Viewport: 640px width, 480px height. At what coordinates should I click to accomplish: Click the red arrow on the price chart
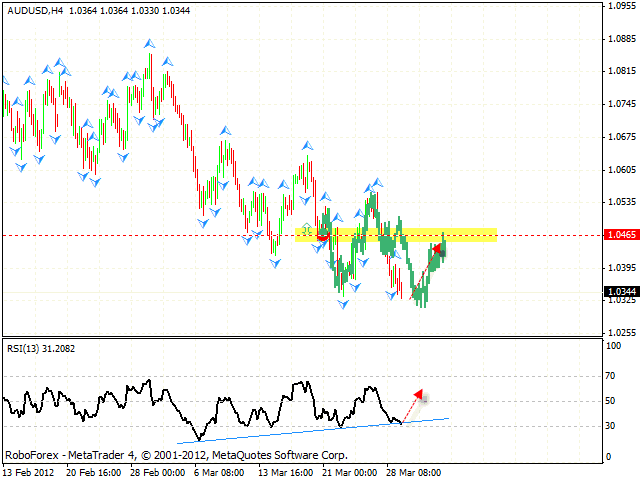click(437, 248)
